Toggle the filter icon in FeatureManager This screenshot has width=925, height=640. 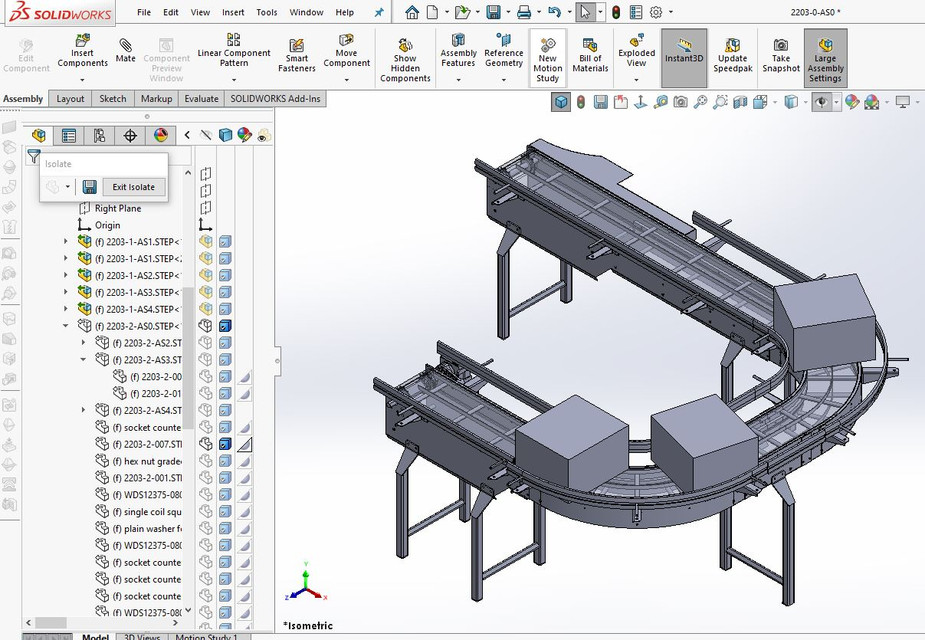(x=34, y=157)
